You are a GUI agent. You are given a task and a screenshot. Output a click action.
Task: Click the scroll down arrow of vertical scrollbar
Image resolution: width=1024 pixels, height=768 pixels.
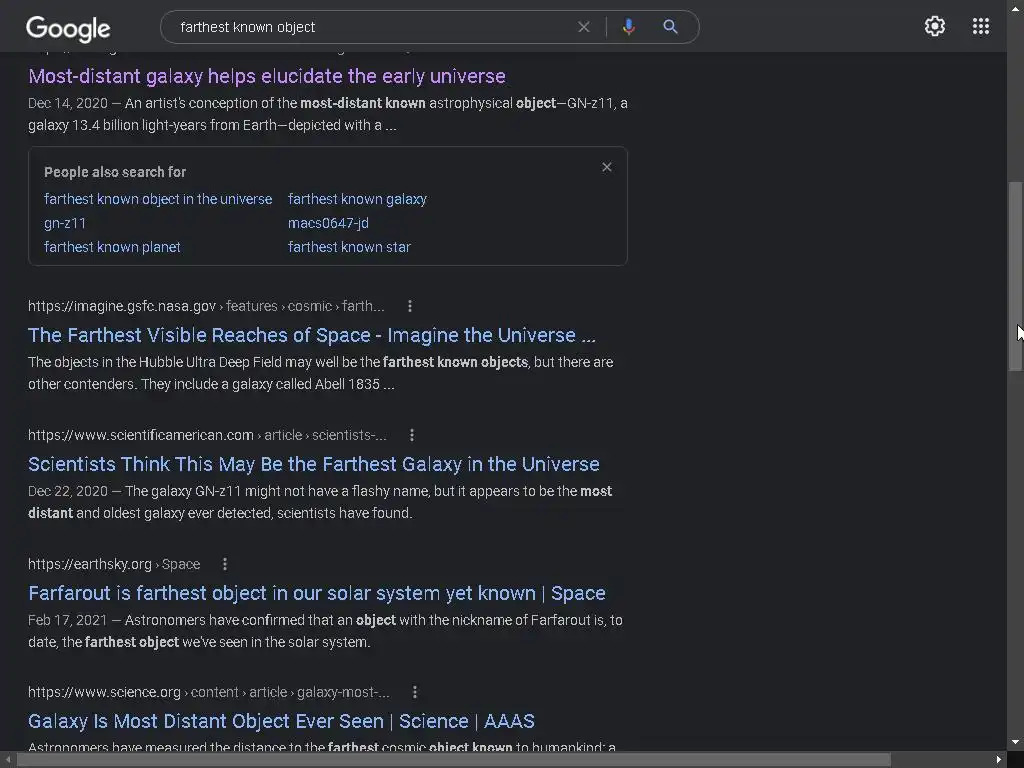1015,743
